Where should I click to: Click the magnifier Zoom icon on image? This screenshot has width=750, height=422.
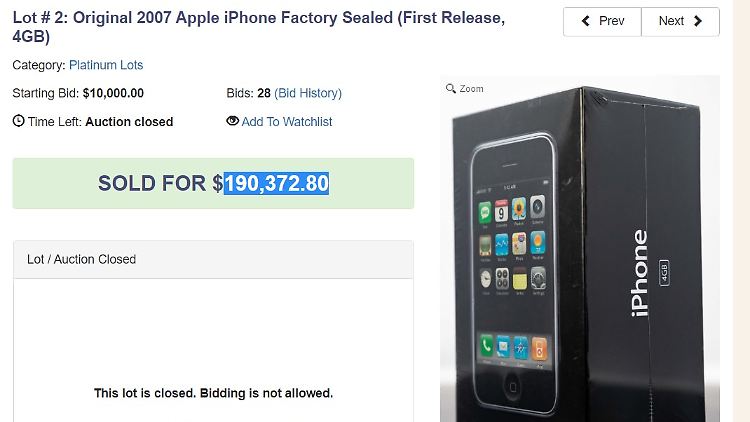coord(451,89)
